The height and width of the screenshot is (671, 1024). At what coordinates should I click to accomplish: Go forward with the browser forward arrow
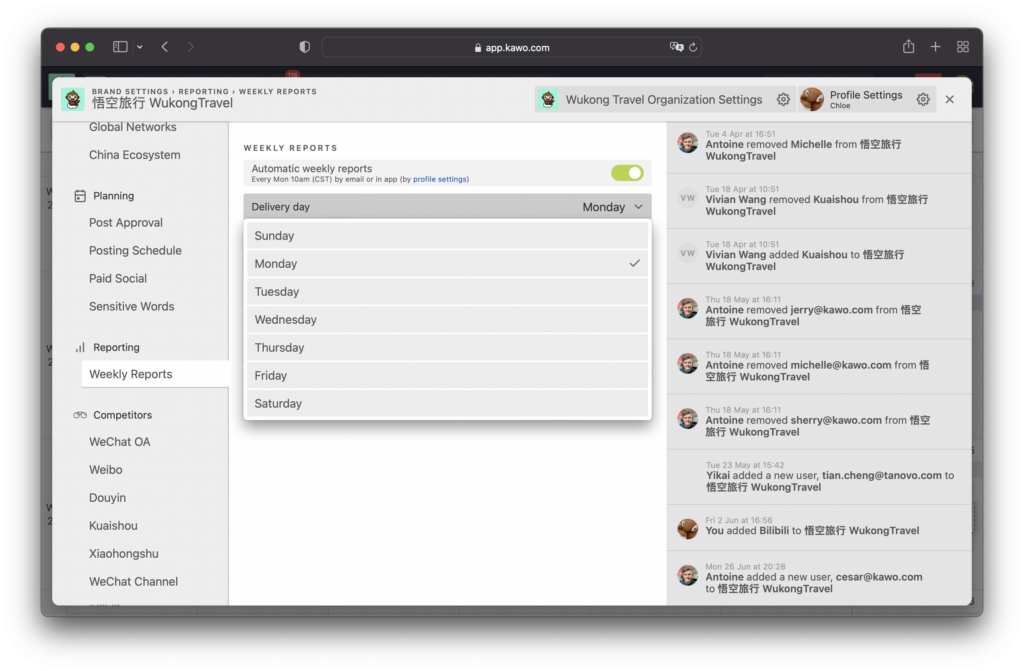pos(191,47)
